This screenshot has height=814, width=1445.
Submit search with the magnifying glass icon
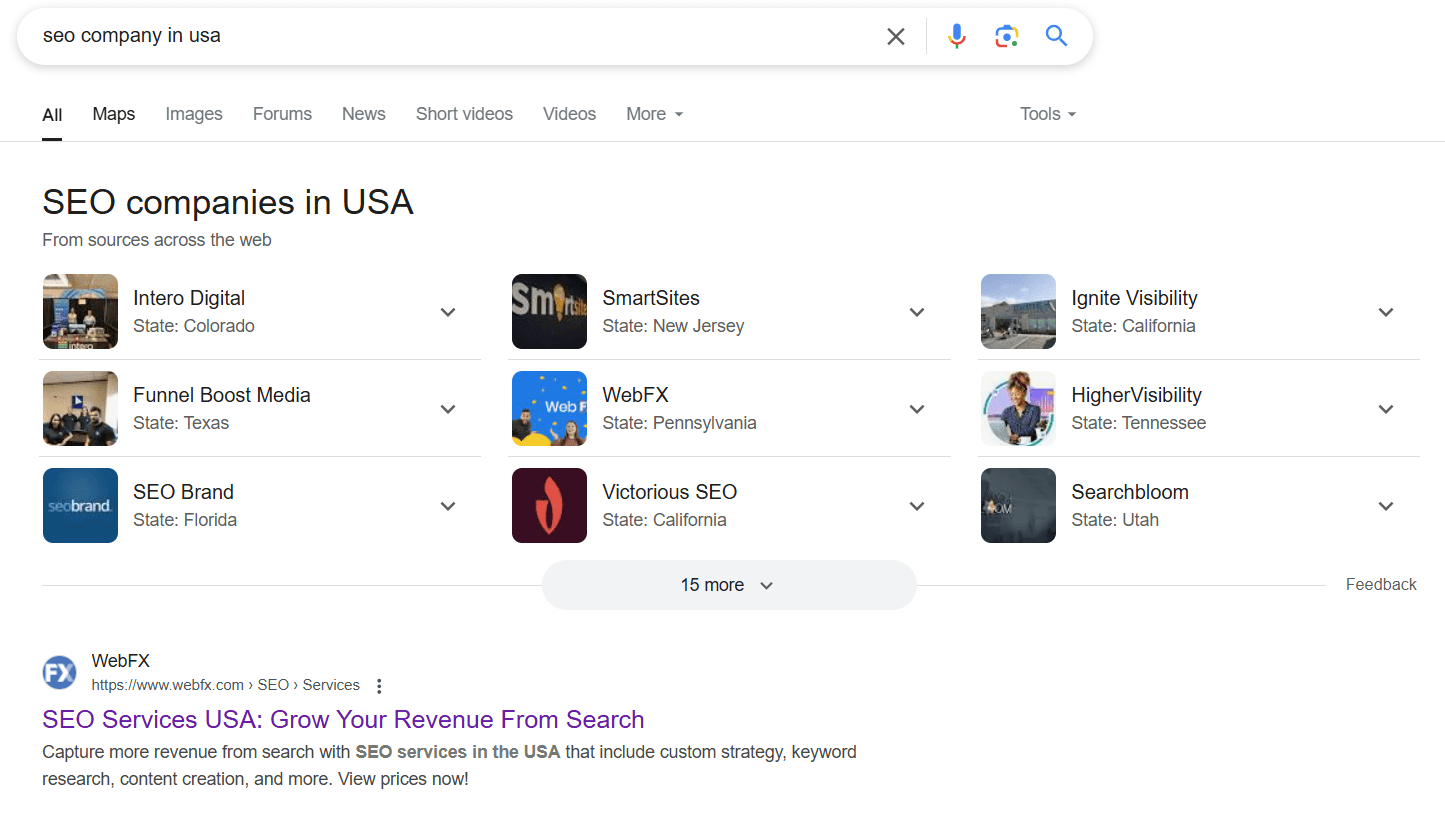coord(1057,37)
